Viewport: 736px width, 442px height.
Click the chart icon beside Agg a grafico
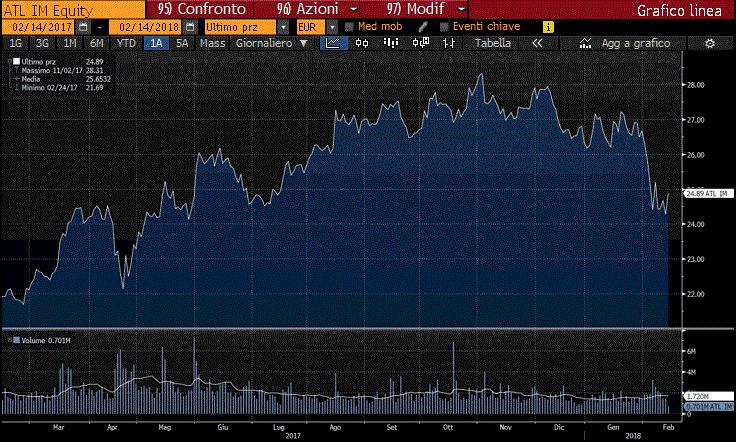tap(585, 43)
